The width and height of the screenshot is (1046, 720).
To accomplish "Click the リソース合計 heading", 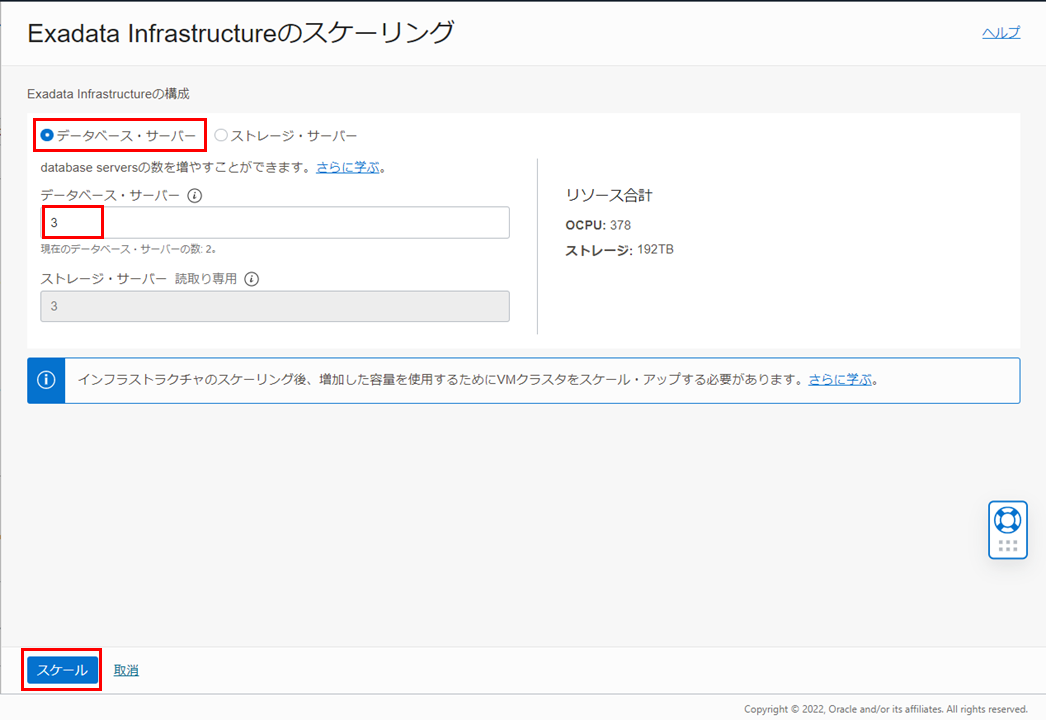I will [609, 195].
